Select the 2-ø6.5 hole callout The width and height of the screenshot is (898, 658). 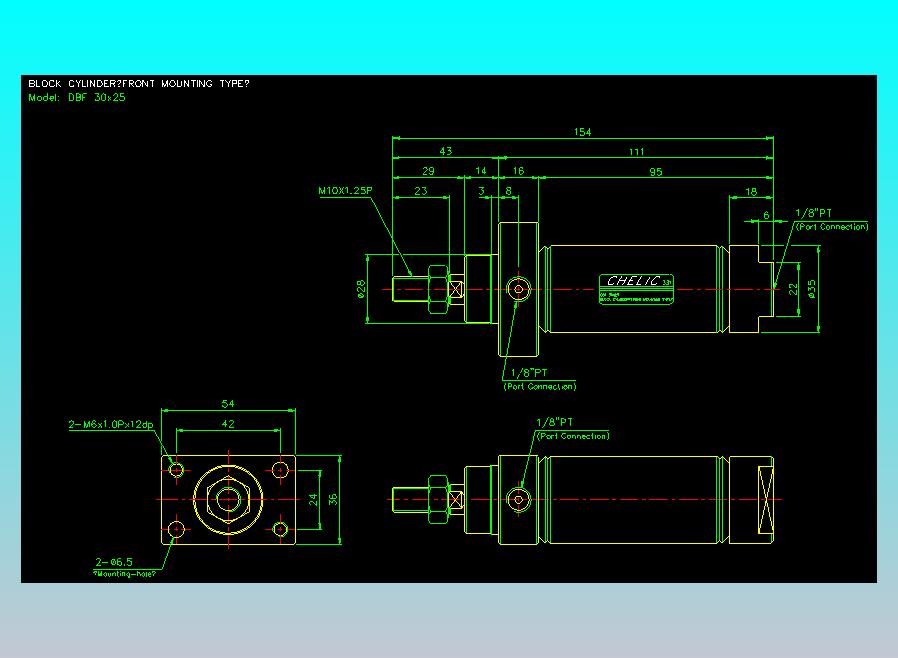114,562
